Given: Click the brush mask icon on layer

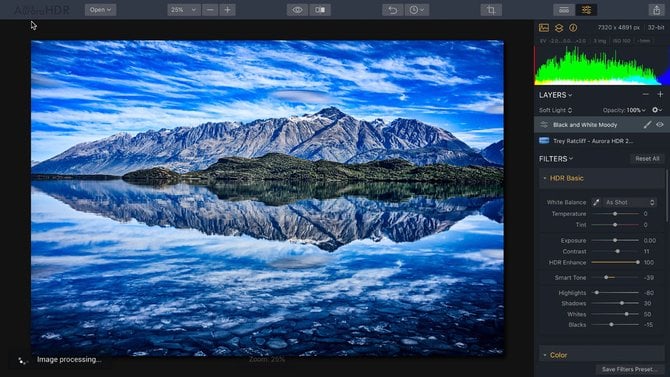Looking at the screenshot, I should (647, 125).
